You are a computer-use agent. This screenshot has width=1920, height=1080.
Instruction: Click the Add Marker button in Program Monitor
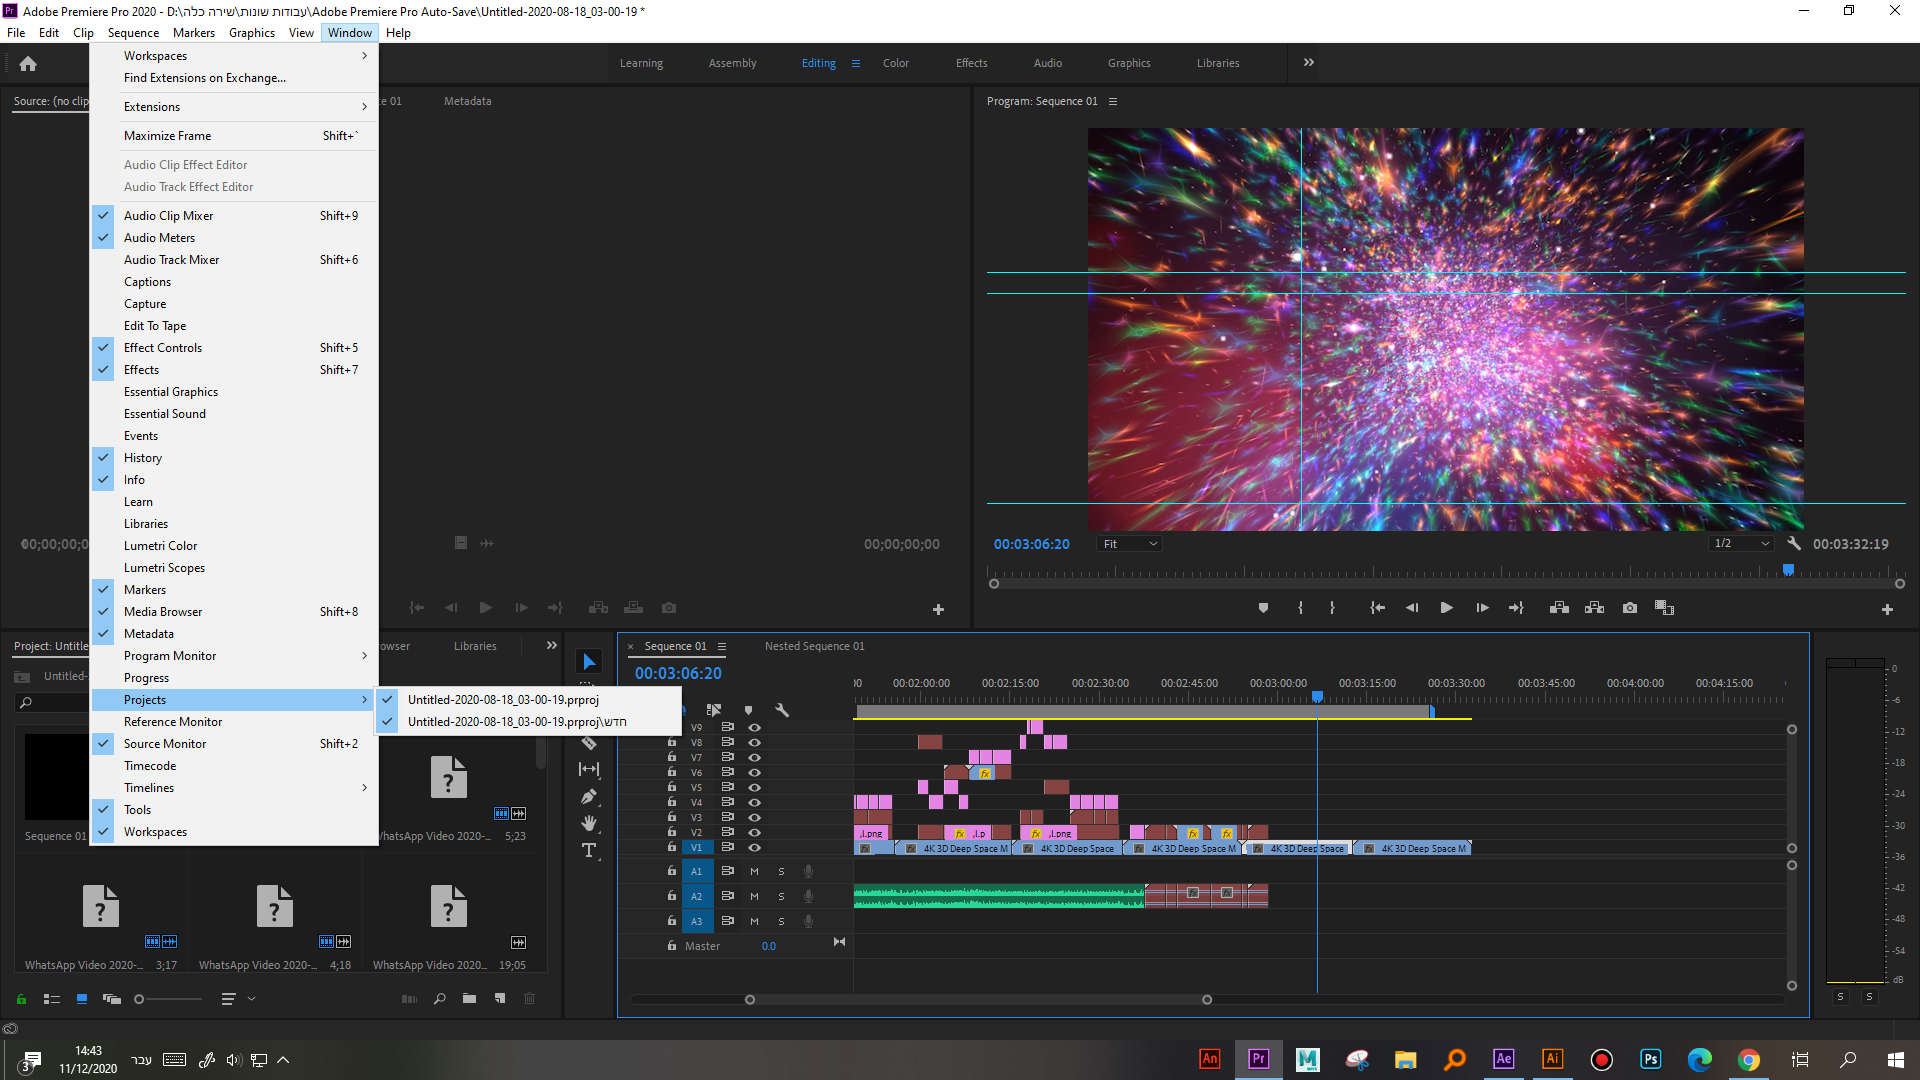1263,608
